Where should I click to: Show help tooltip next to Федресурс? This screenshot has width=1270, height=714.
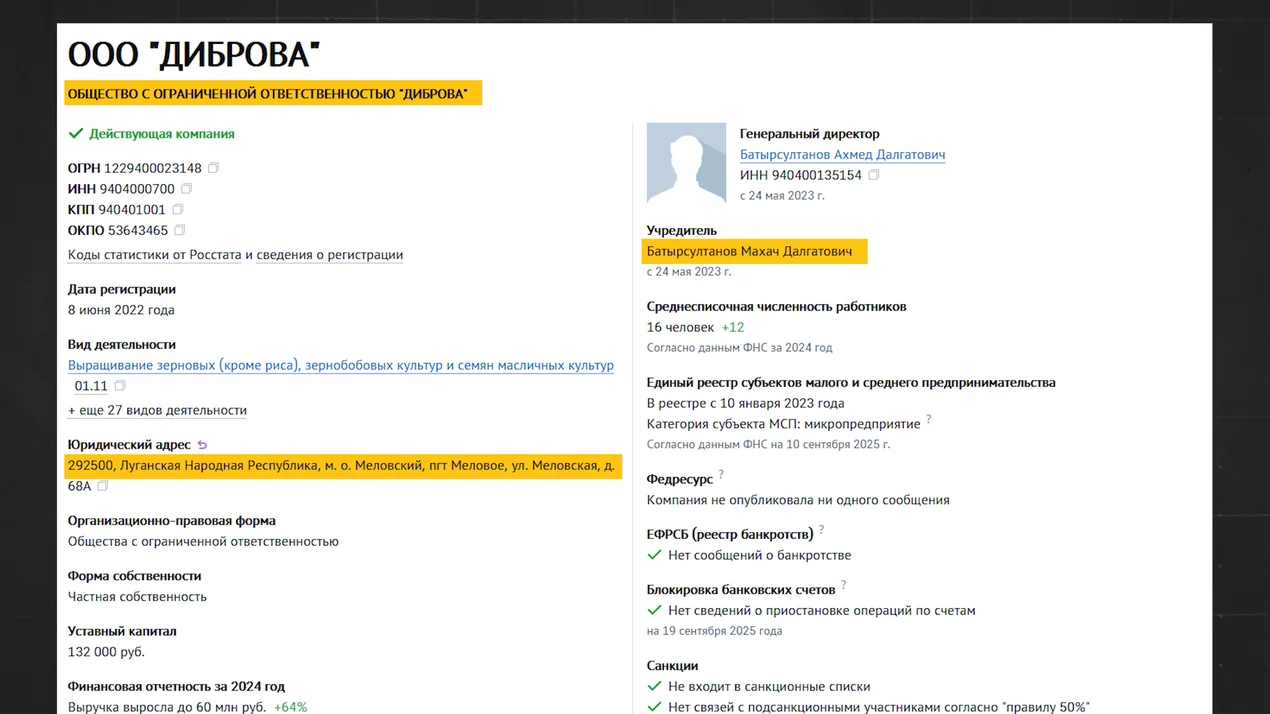(721, 475)
